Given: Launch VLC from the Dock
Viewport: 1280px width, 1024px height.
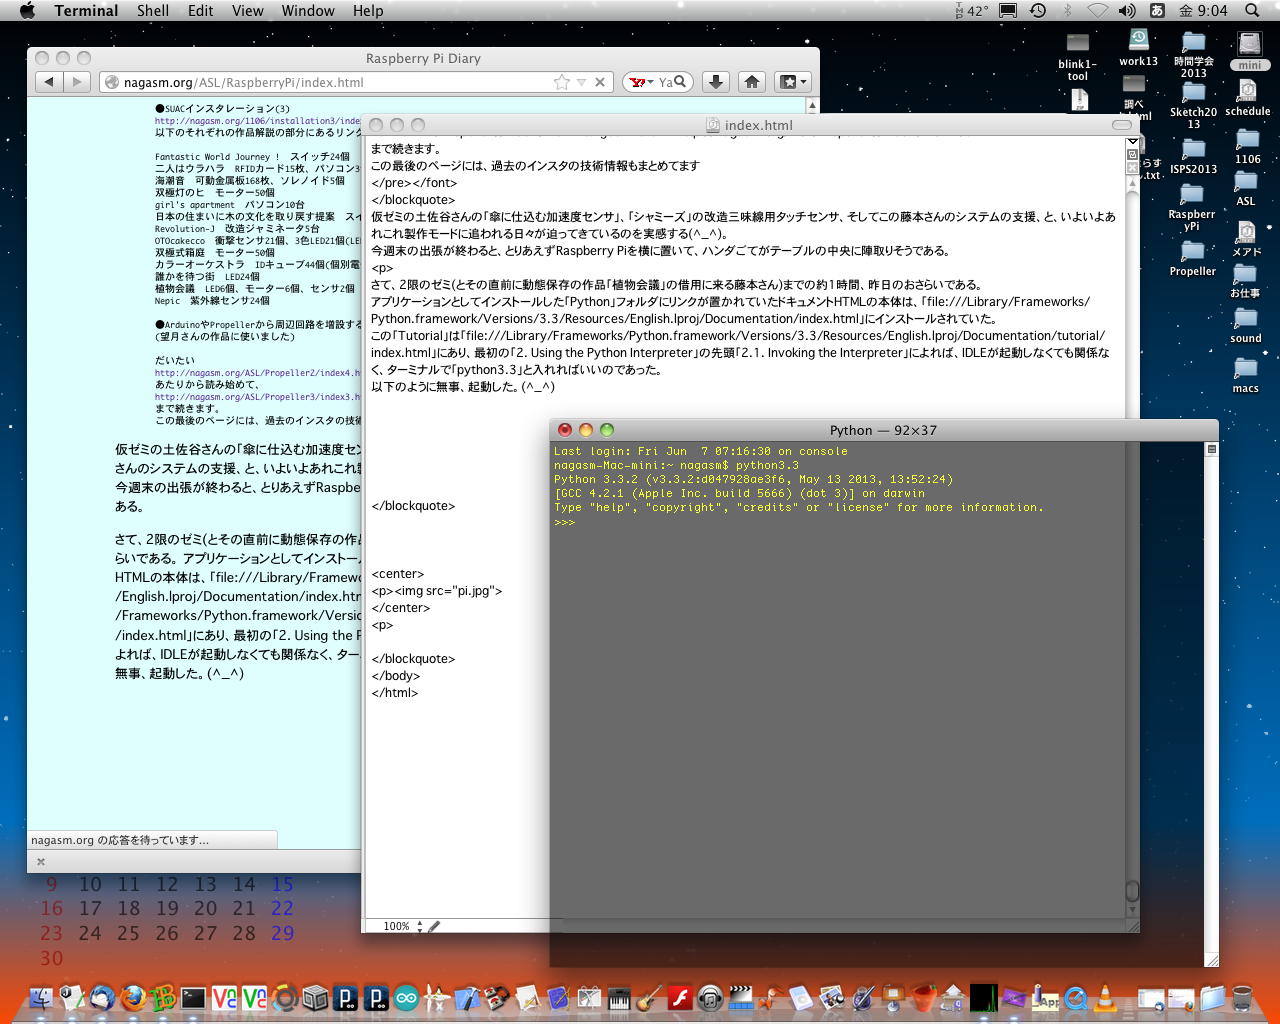Looking at the screenshot, I should 1106,997.
